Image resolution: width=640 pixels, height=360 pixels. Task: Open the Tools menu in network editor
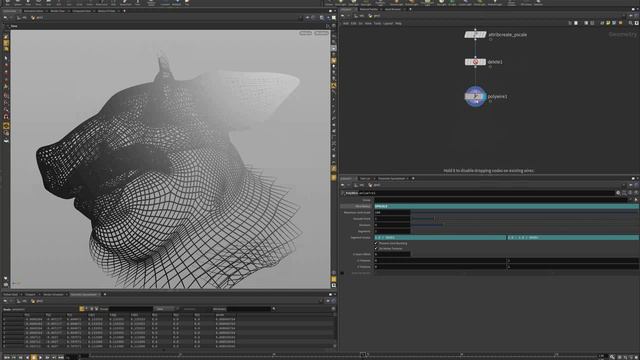[378, 24]
